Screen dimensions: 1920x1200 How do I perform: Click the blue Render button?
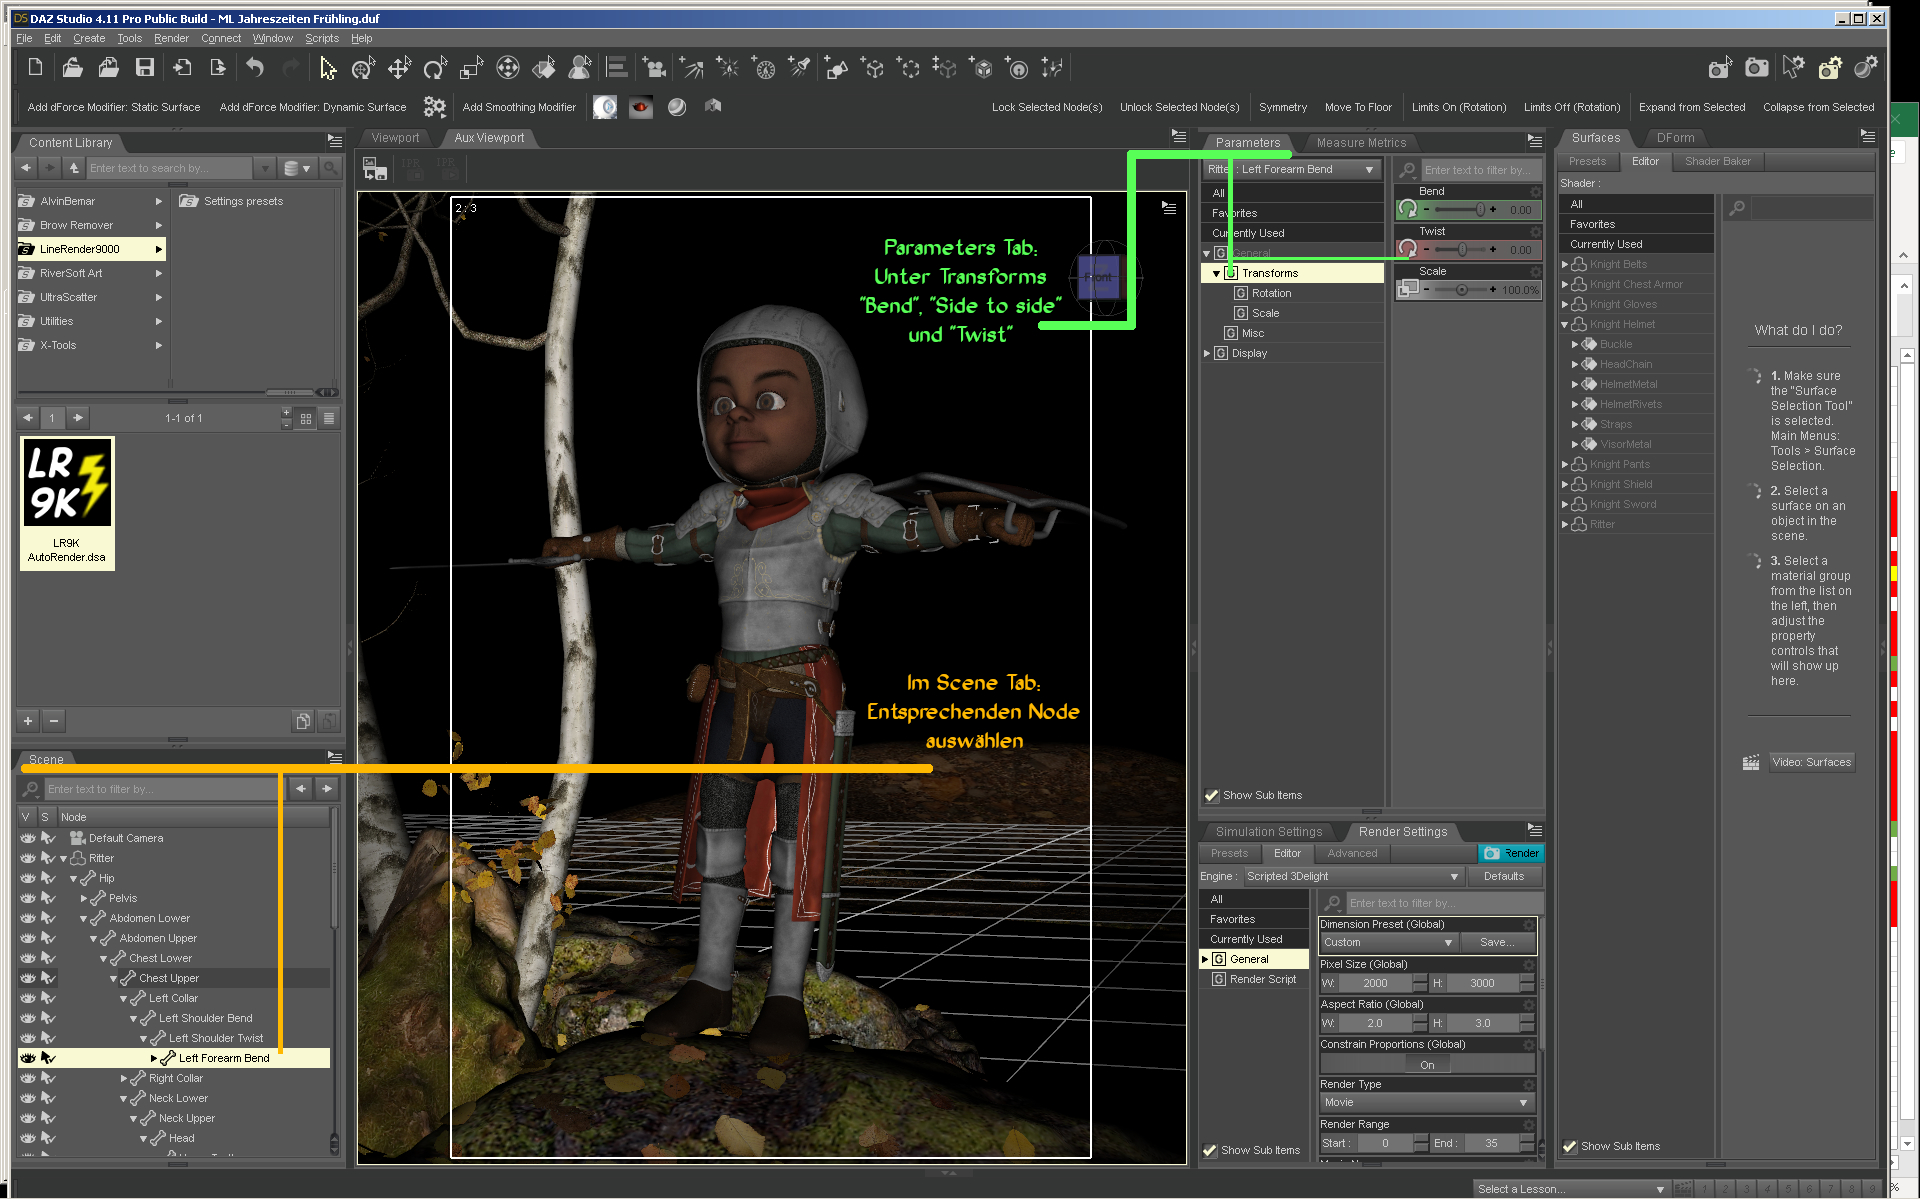click(x=1511, y=854)
